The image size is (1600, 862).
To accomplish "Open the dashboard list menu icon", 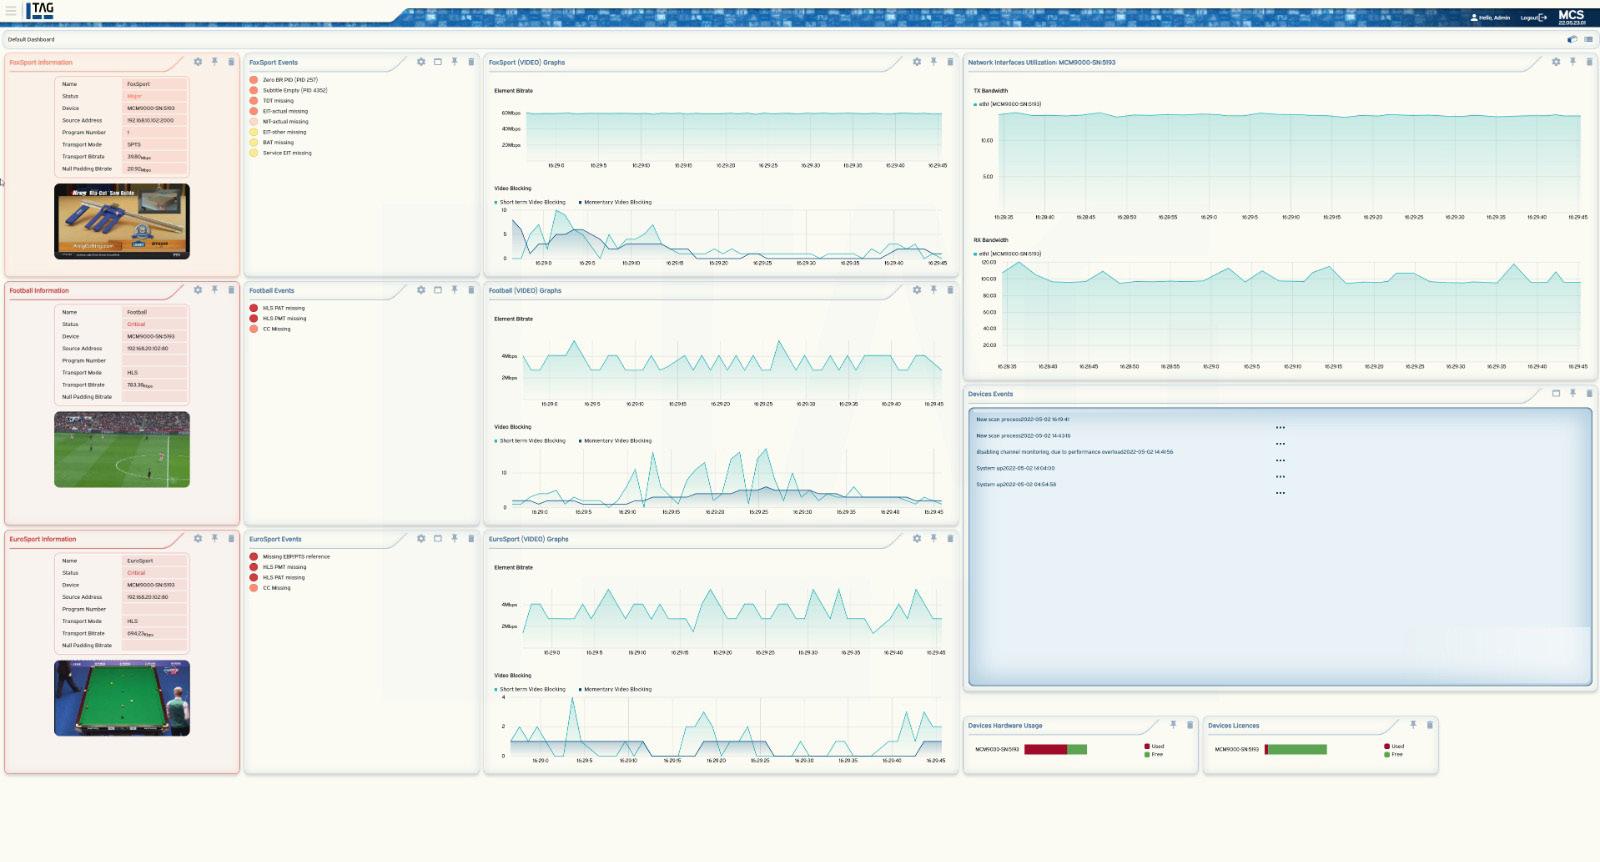I will [x=1588, y=40].
